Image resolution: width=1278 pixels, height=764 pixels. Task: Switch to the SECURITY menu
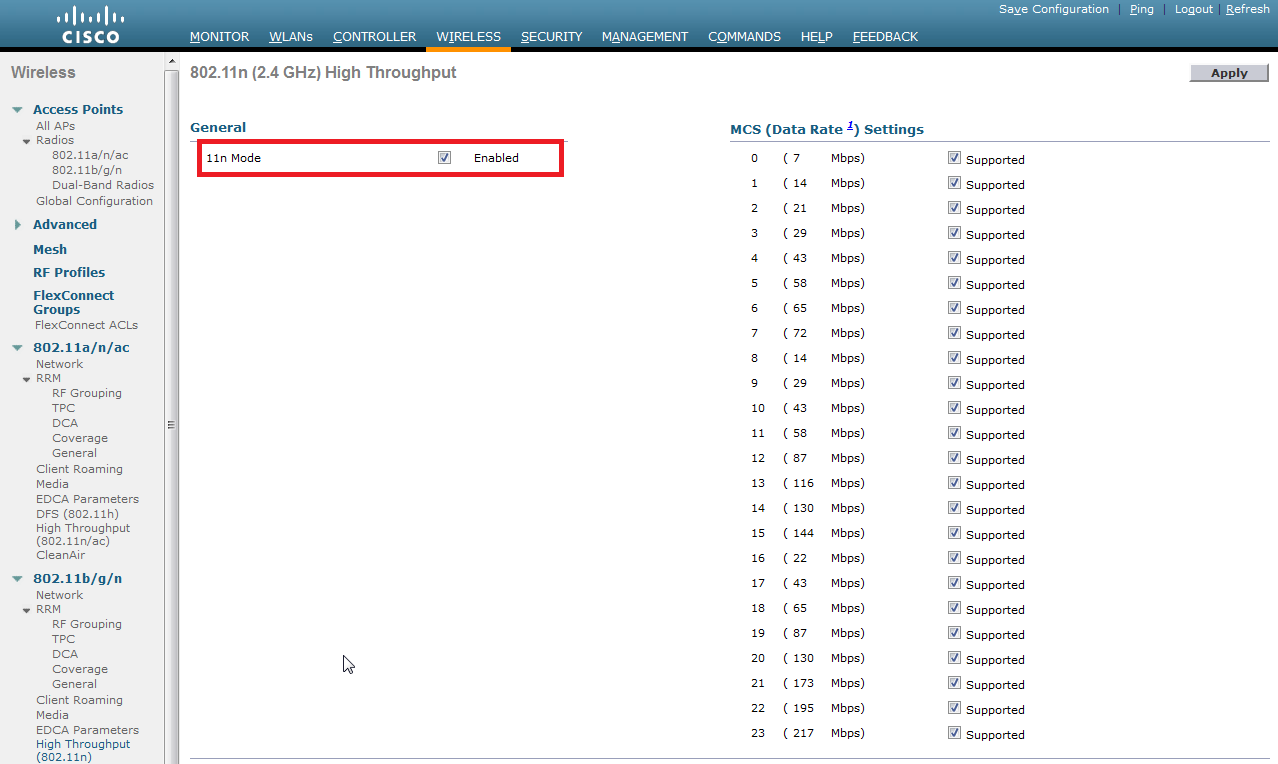point(551,37)
